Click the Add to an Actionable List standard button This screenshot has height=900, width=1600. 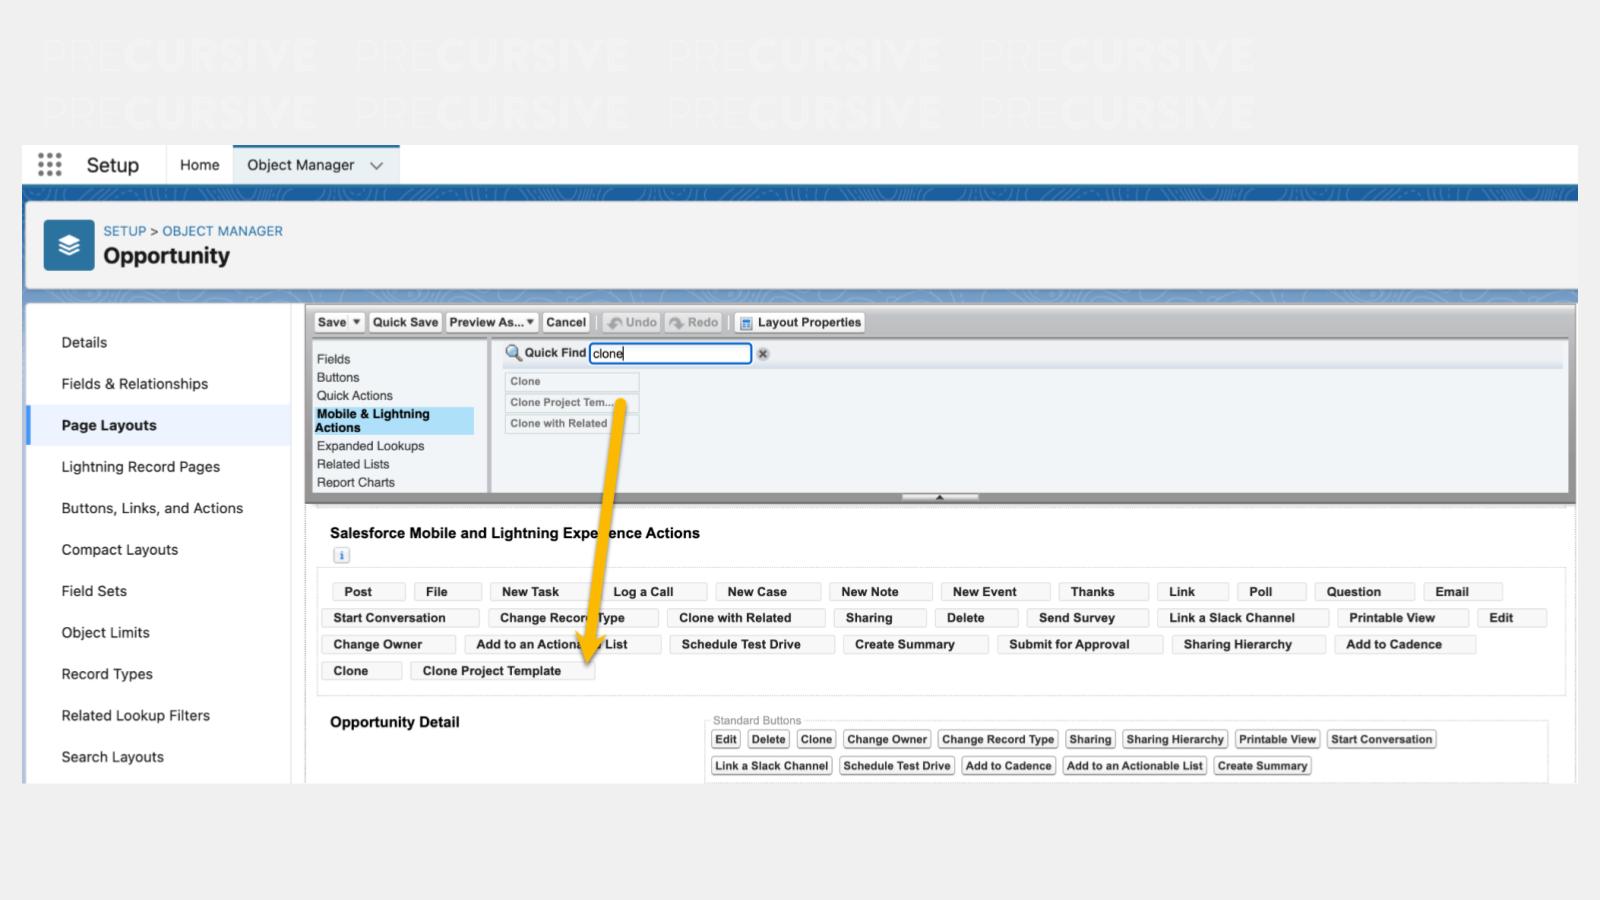(x=1134, y=766)
